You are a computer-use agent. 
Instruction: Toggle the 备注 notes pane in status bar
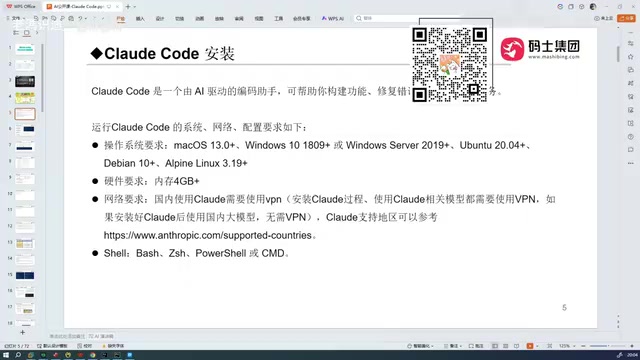452,346
